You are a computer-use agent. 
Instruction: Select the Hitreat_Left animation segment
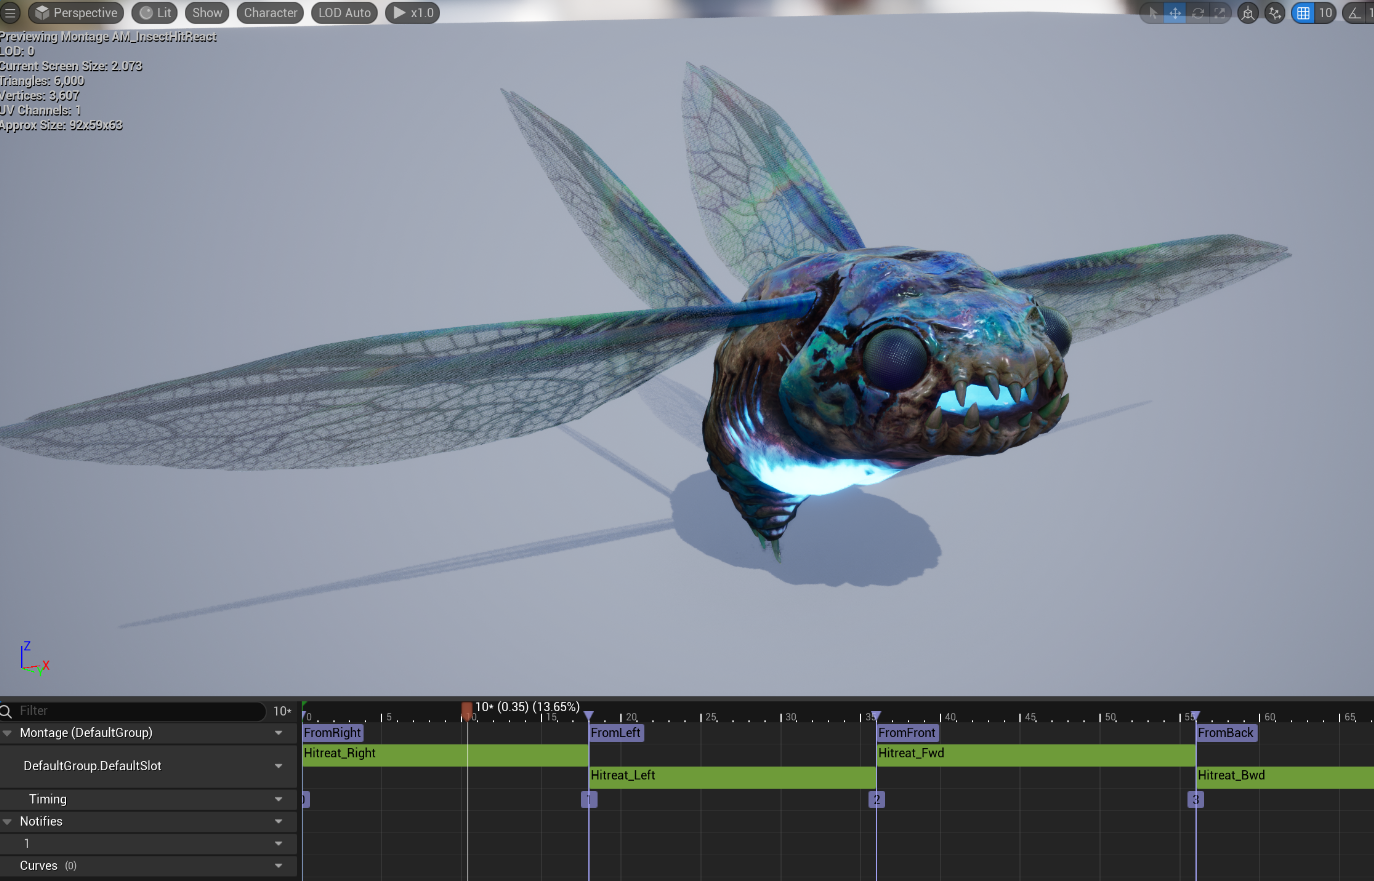point(732,777)
